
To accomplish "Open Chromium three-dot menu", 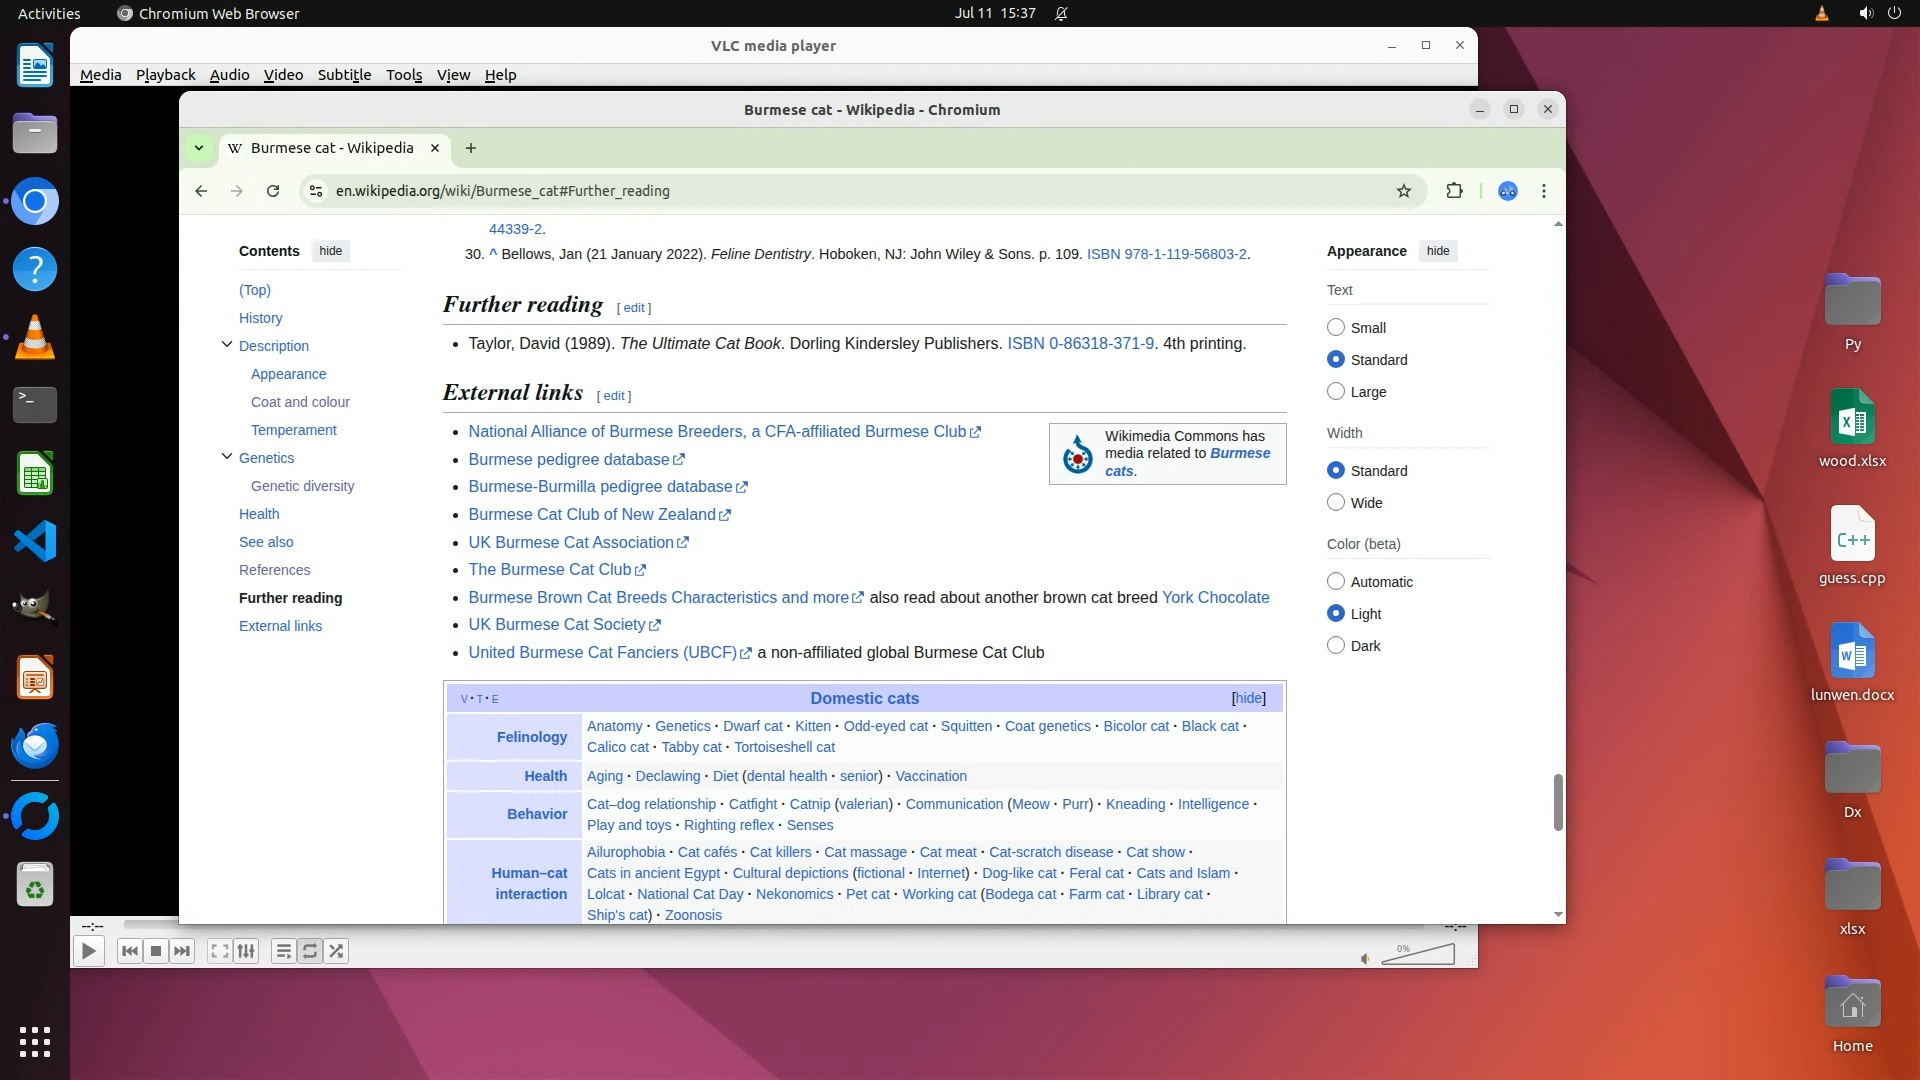I will click(1544, 191).
